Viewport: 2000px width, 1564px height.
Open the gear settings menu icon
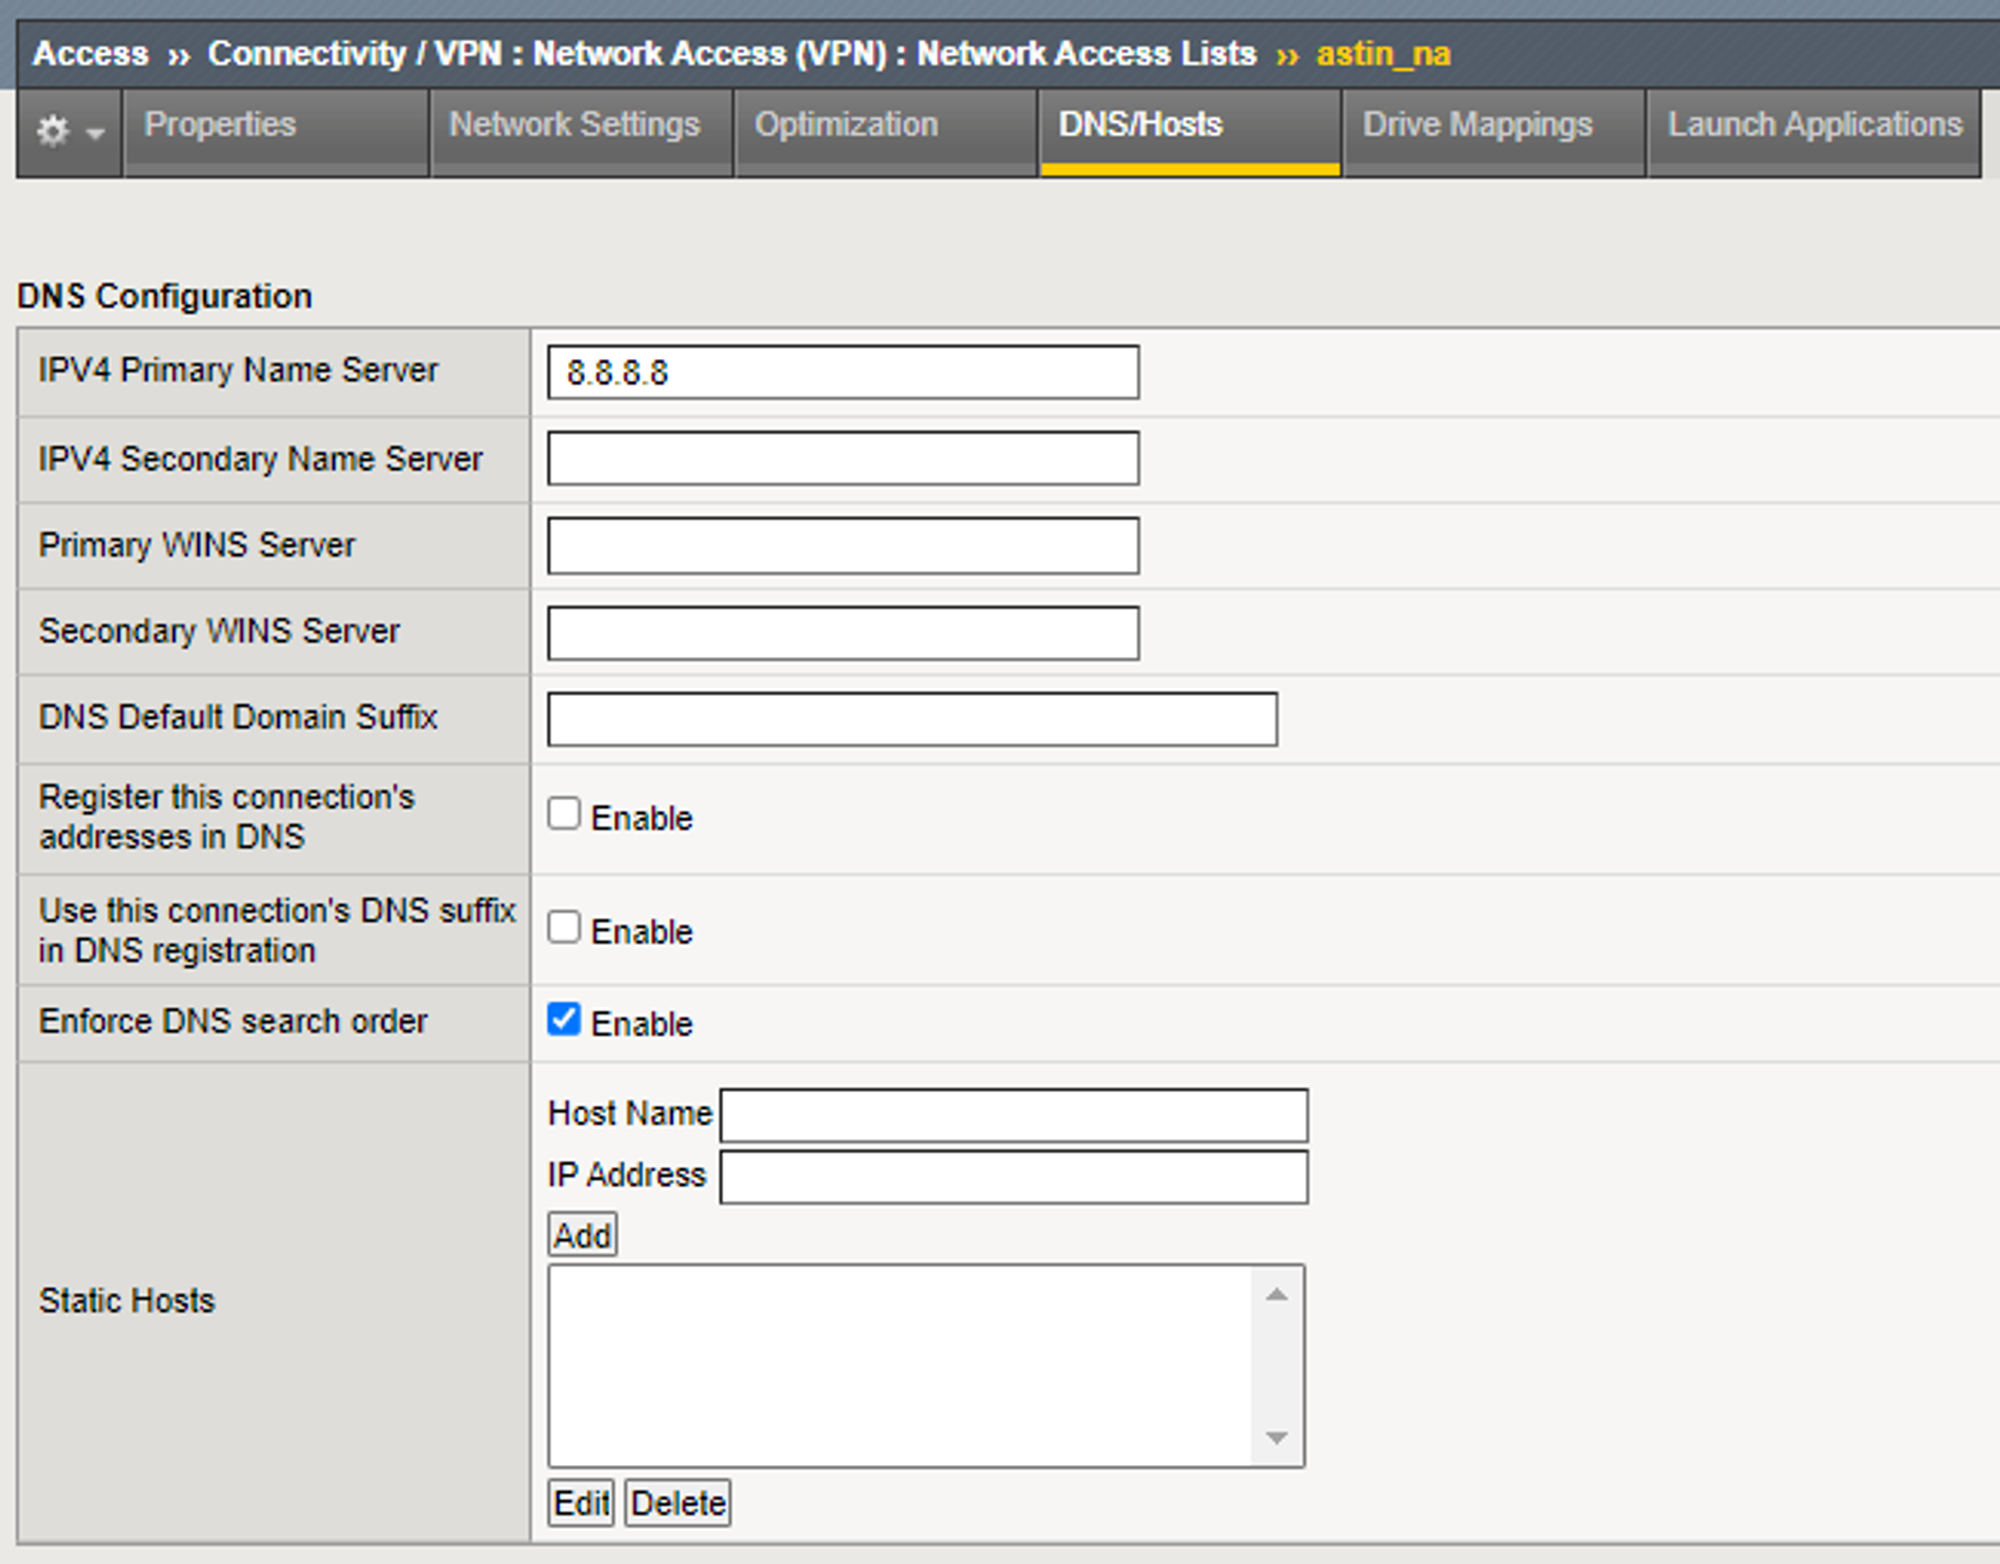[x=53, y=131]
